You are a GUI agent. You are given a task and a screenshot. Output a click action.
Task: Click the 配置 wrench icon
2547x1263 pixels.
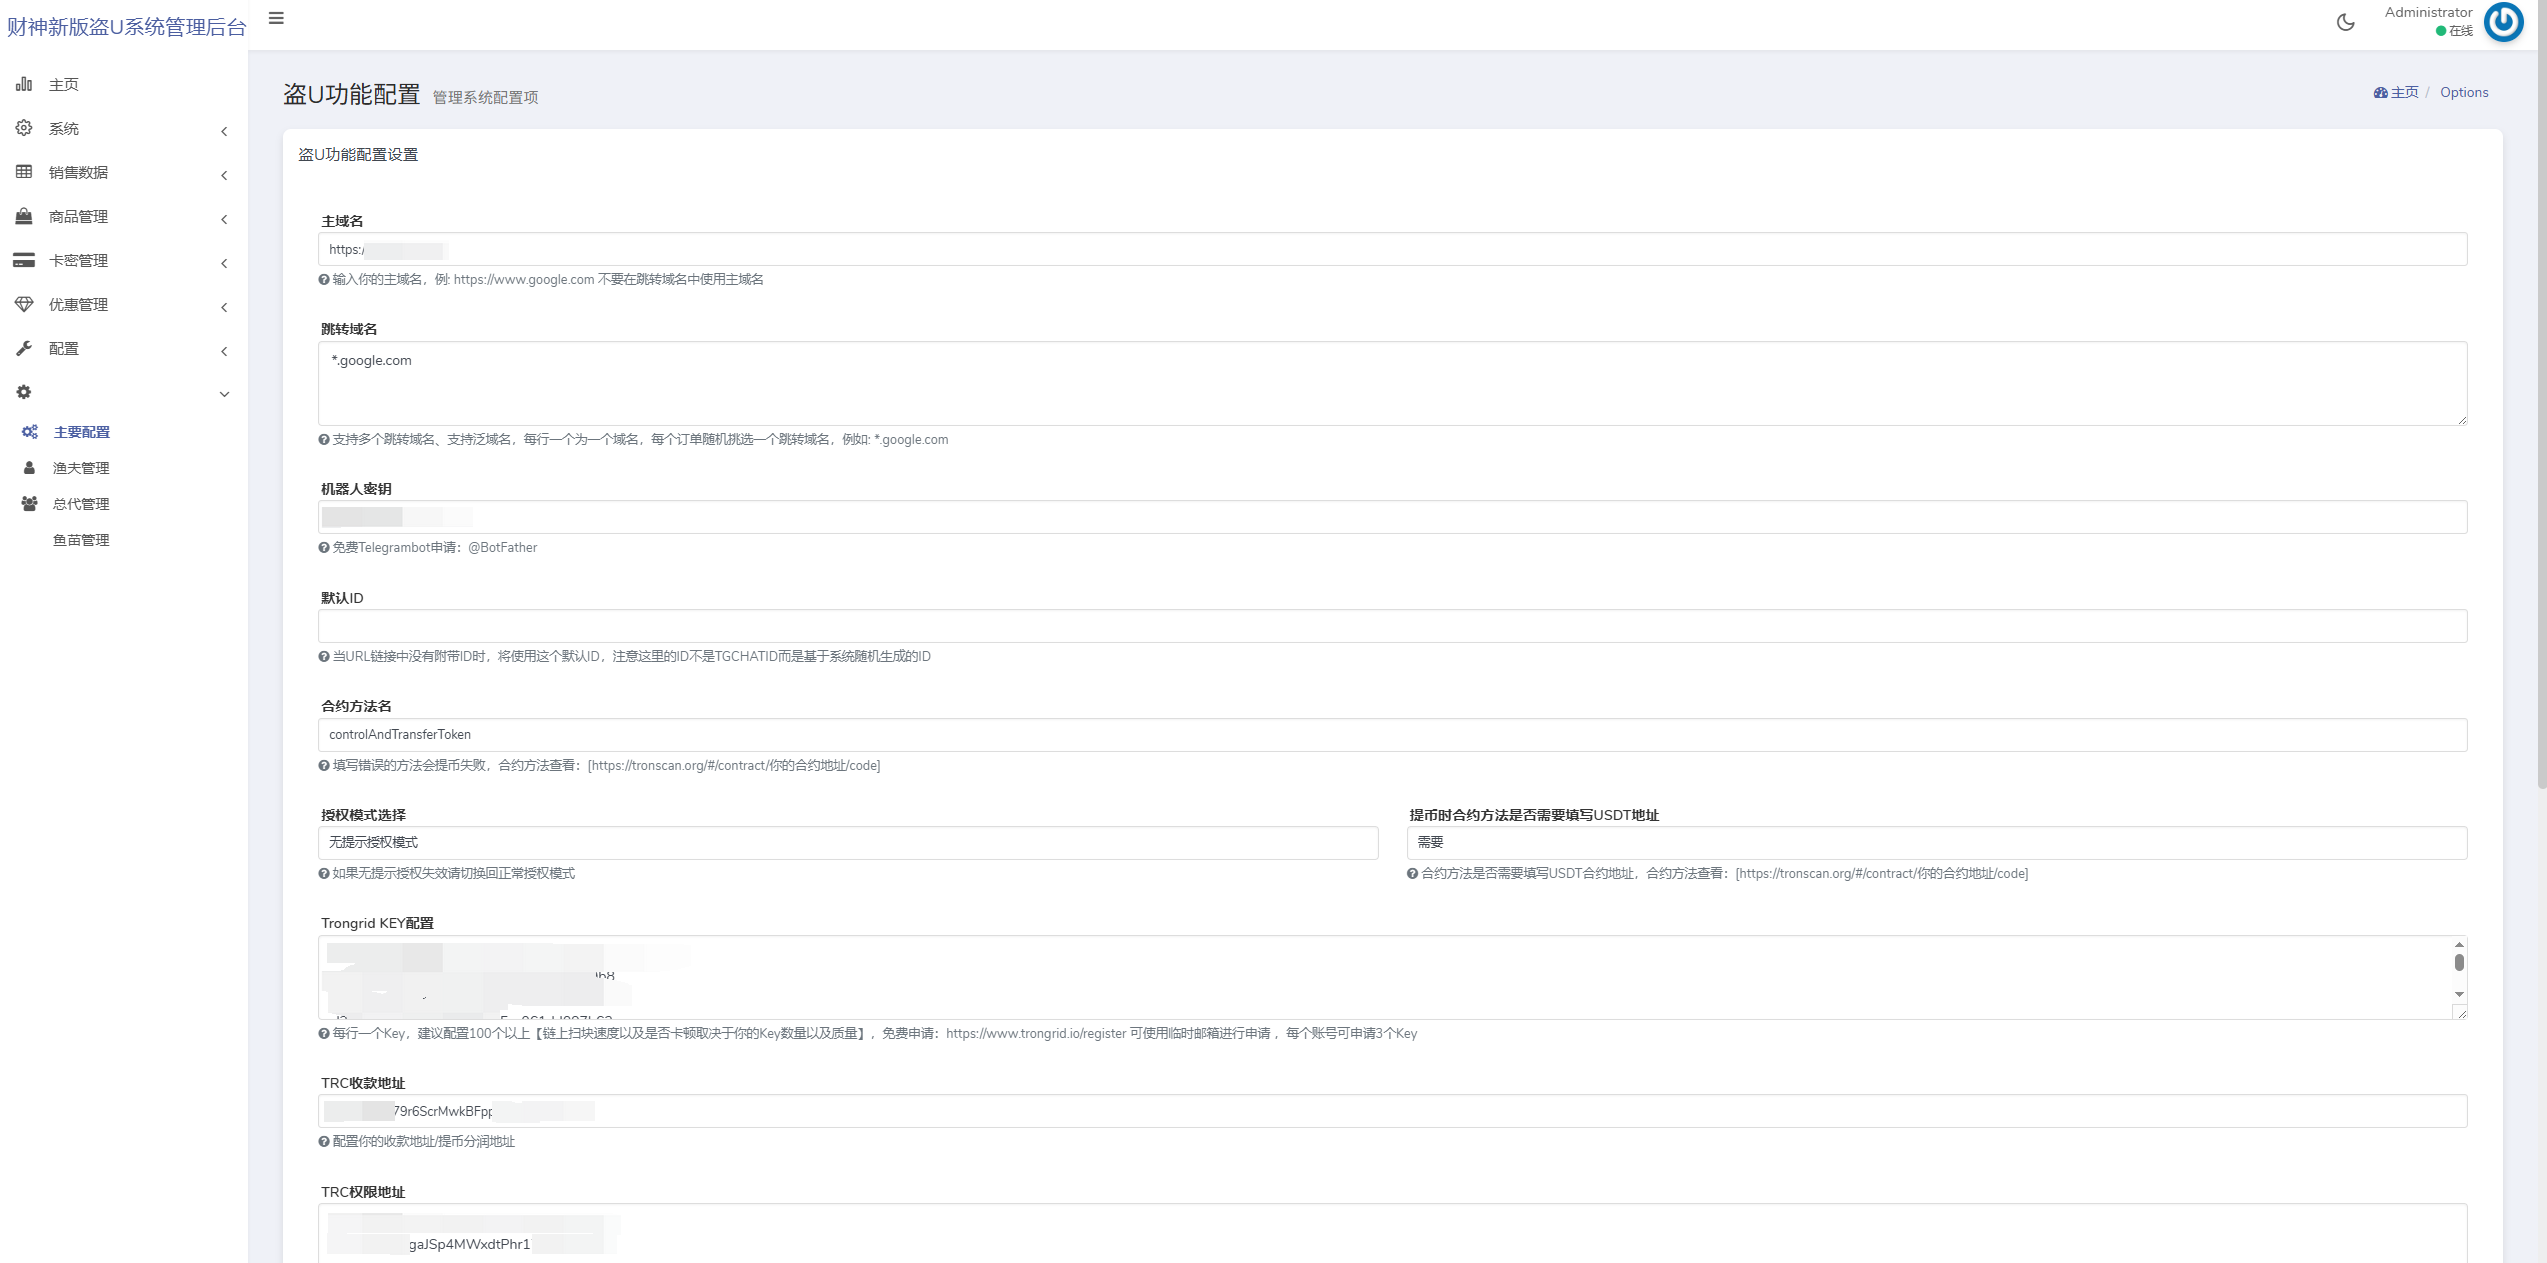pos(24,348)
